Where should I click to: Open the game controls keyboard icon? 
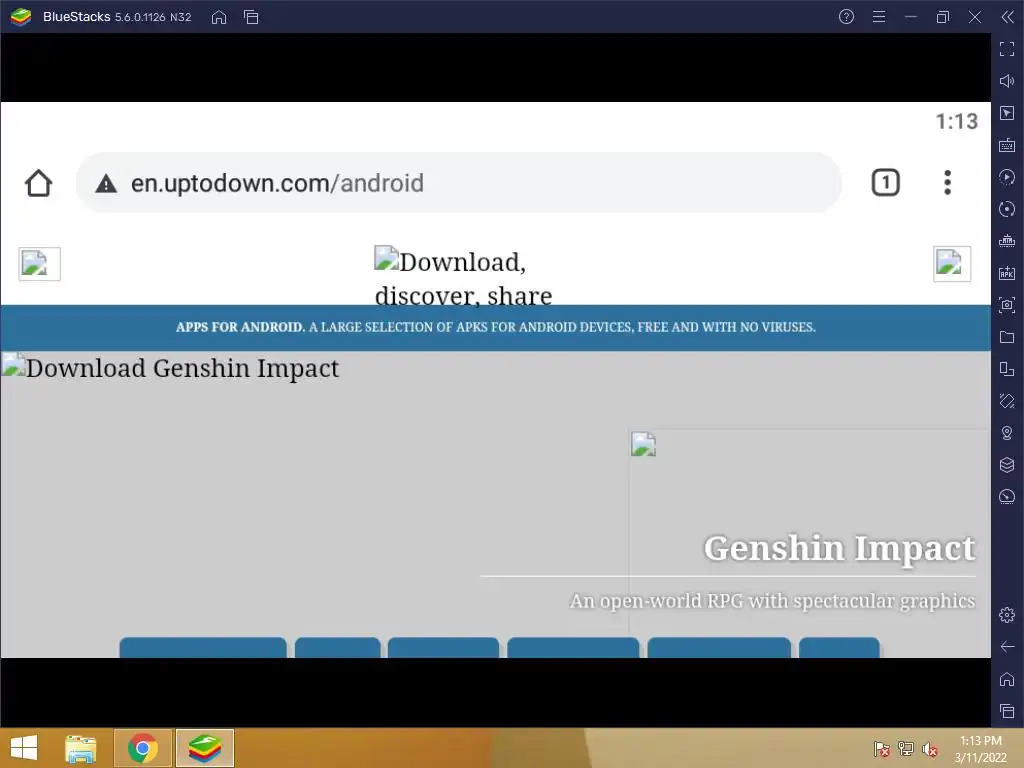click(1006, 145)
